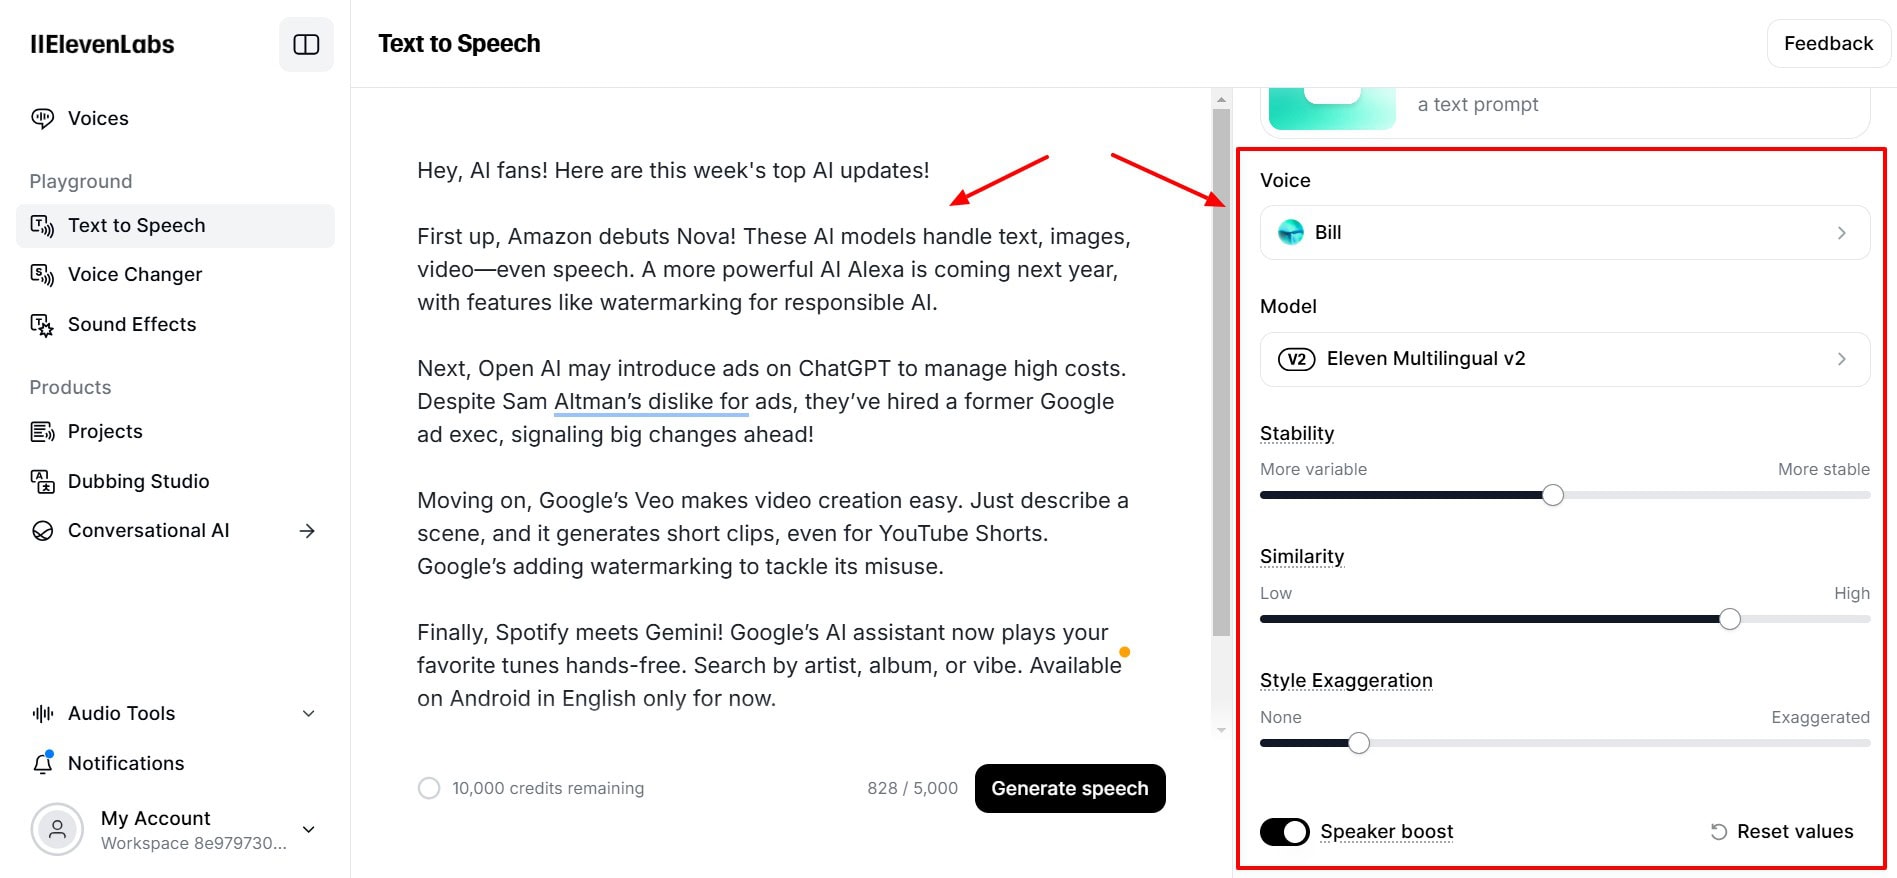
Task: Click the Dubbing Studio icon
Action: [x=42, y=482]
